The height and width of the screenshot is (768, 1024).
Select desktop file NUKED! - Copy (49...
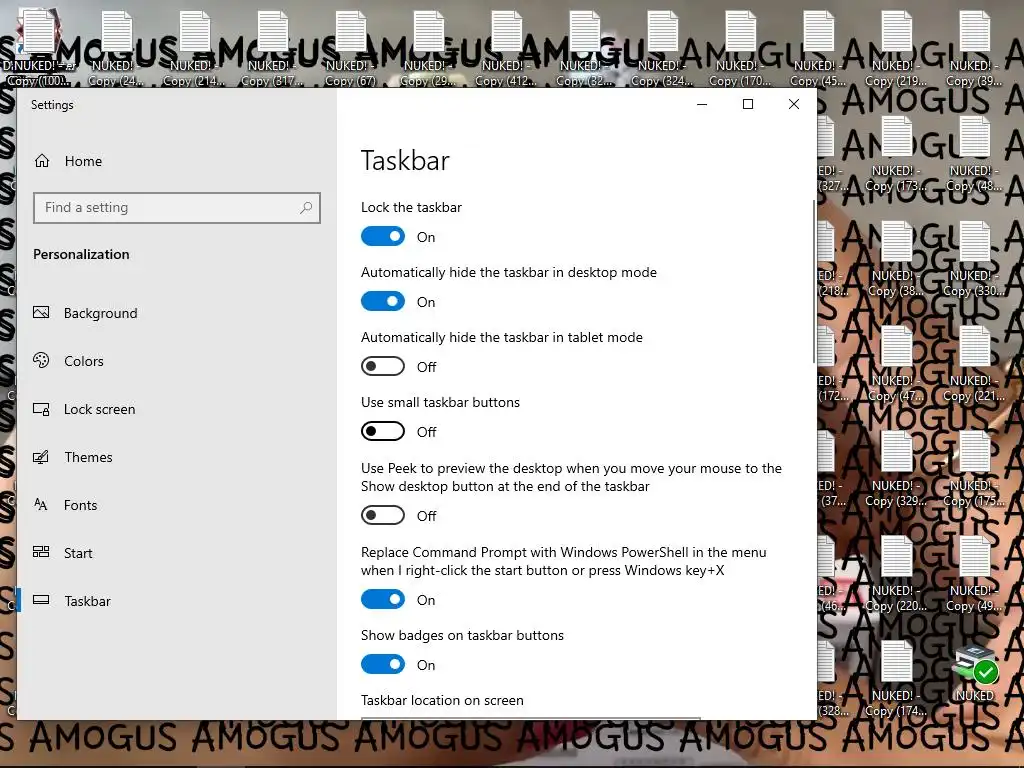(975, 575)
